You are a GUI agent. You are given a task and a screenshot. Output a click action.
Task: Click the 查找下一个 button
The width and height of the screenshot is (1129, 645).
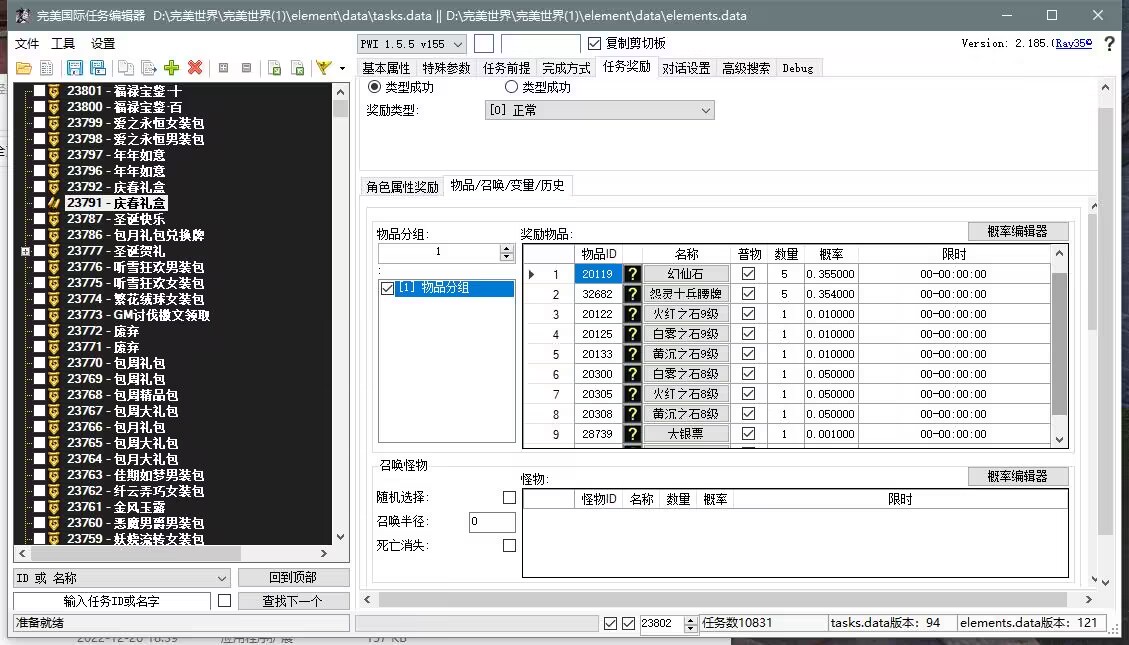tap(293, 600)
